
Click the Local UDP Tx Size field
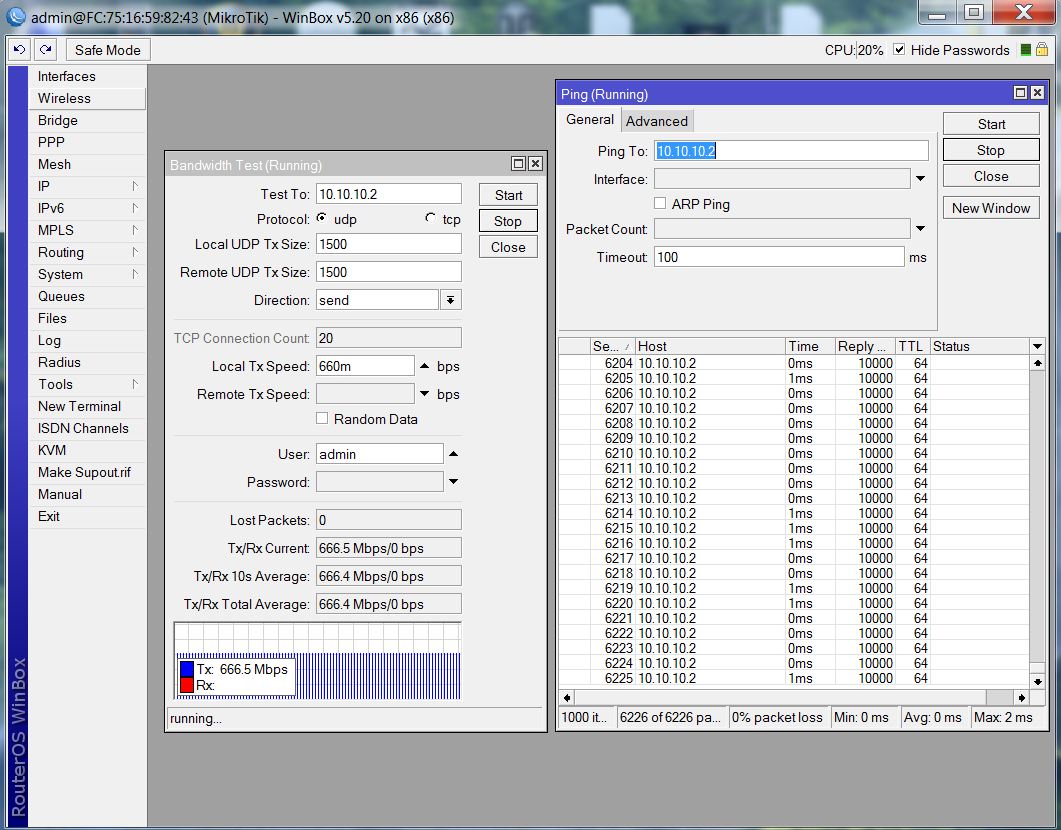388,244
